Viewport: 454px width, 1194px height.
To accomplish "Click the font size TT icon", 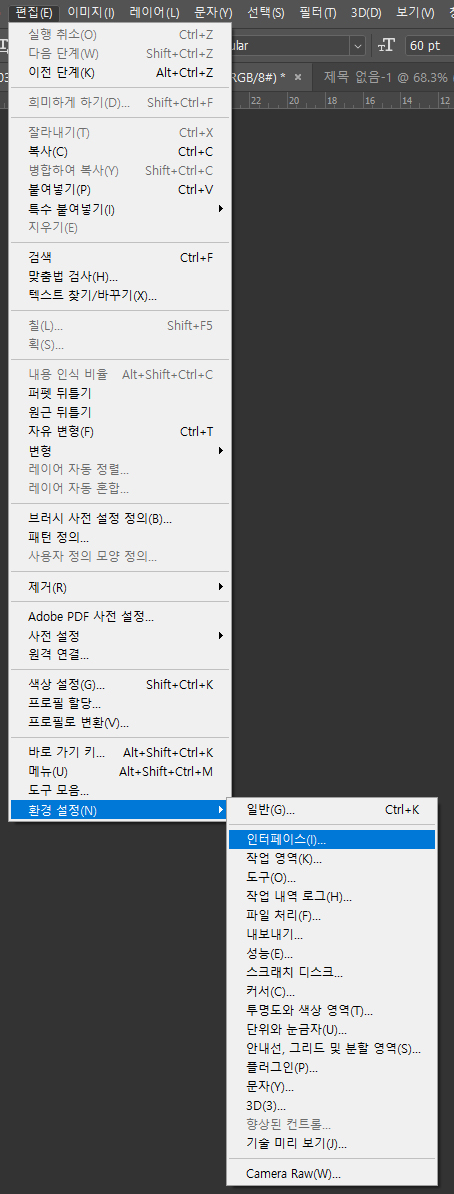I will [x=387, y=46].
